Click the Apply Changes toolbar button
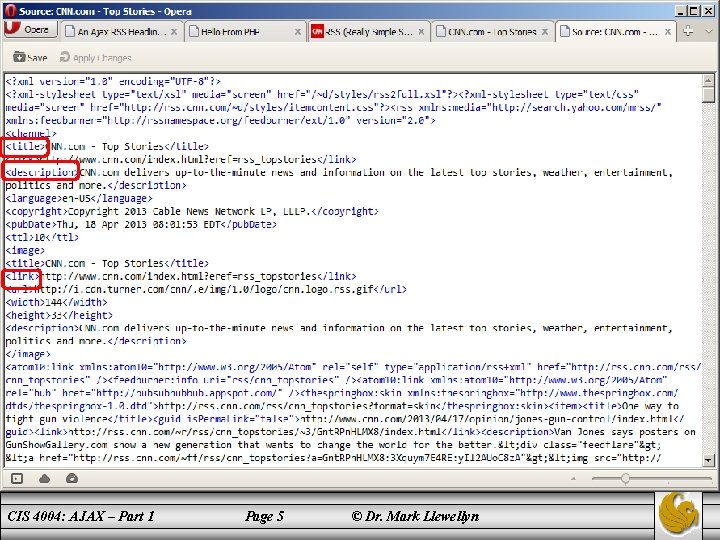This screenshot has height=540, width=720. coord(96,57)
